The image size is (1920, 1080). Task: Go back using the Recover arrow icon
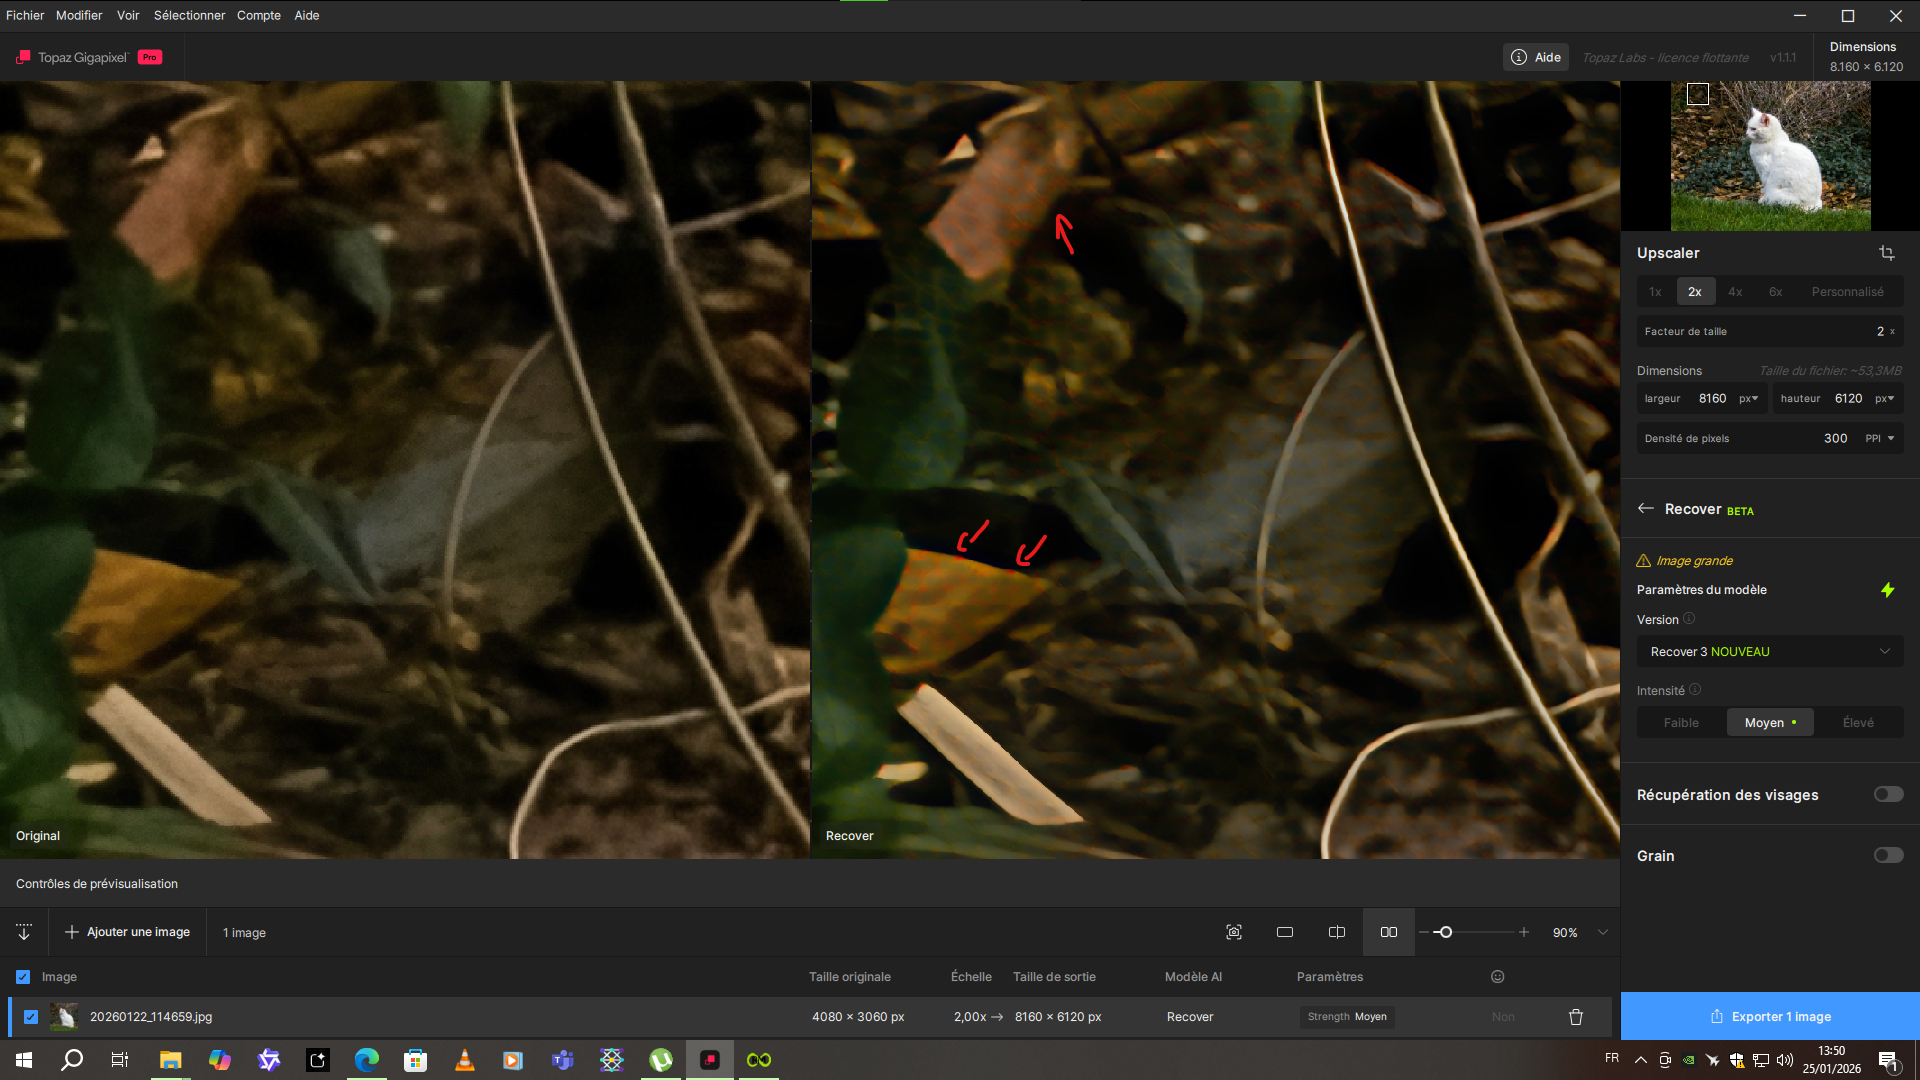pyautogui.click(x=1646, y=509)
